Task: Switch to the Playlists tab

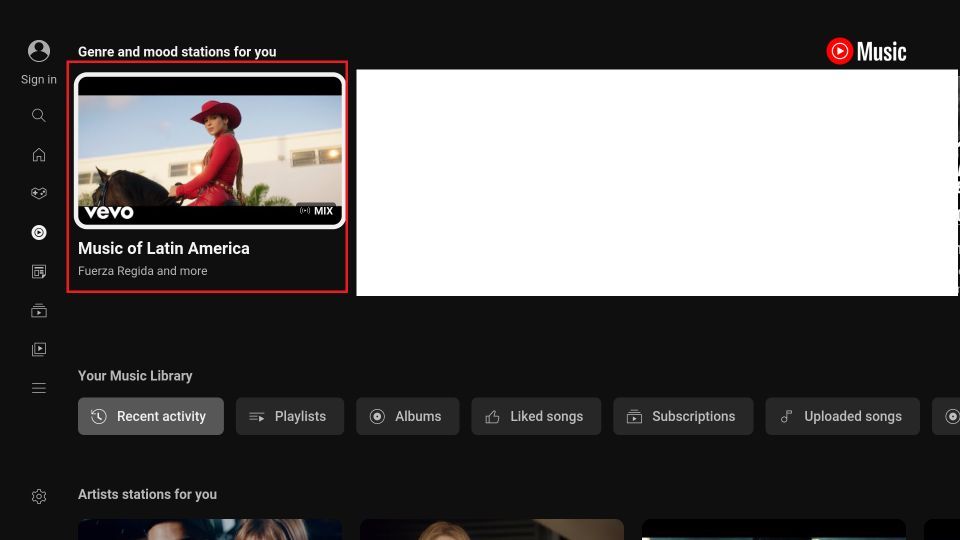Action: click(290, 416)
